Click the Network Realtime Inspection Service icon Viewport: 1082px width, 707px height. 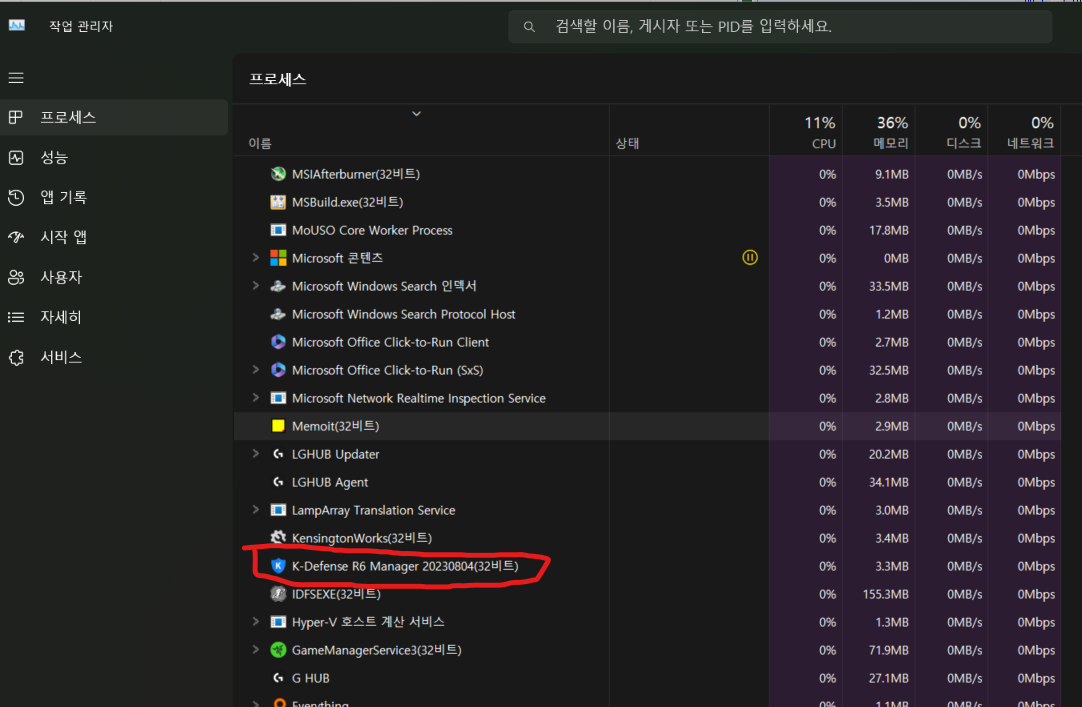coord(278,398)
